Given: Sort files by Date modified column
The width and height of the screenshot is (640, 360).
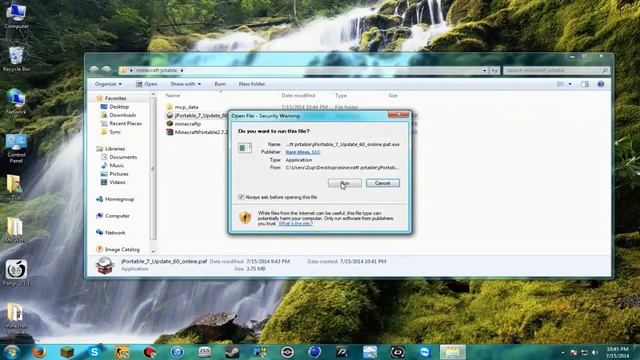Looking at the screenshot, I should [298, 96].
